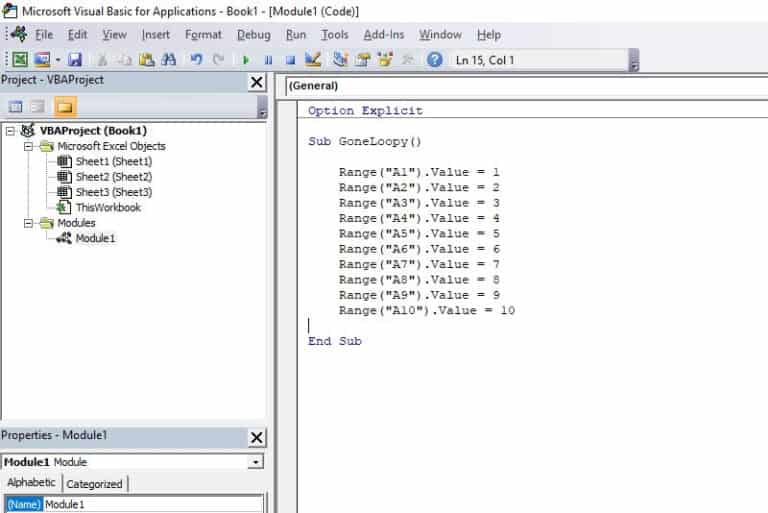Click the Range("A1").Value = 1 line
Viewport: 768px width, 513px height.
tap(419, 172)
